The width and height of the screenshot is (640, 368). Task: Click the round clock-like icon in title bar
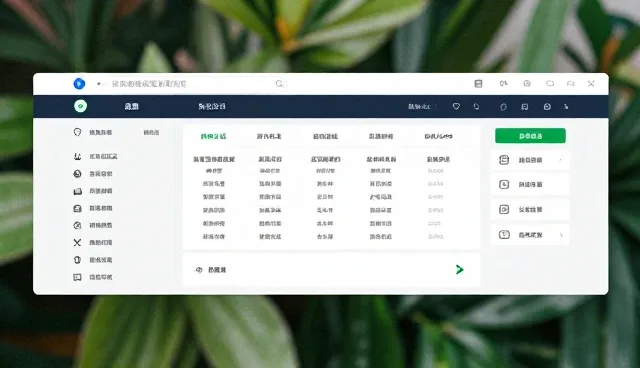[x=527, y=84]
